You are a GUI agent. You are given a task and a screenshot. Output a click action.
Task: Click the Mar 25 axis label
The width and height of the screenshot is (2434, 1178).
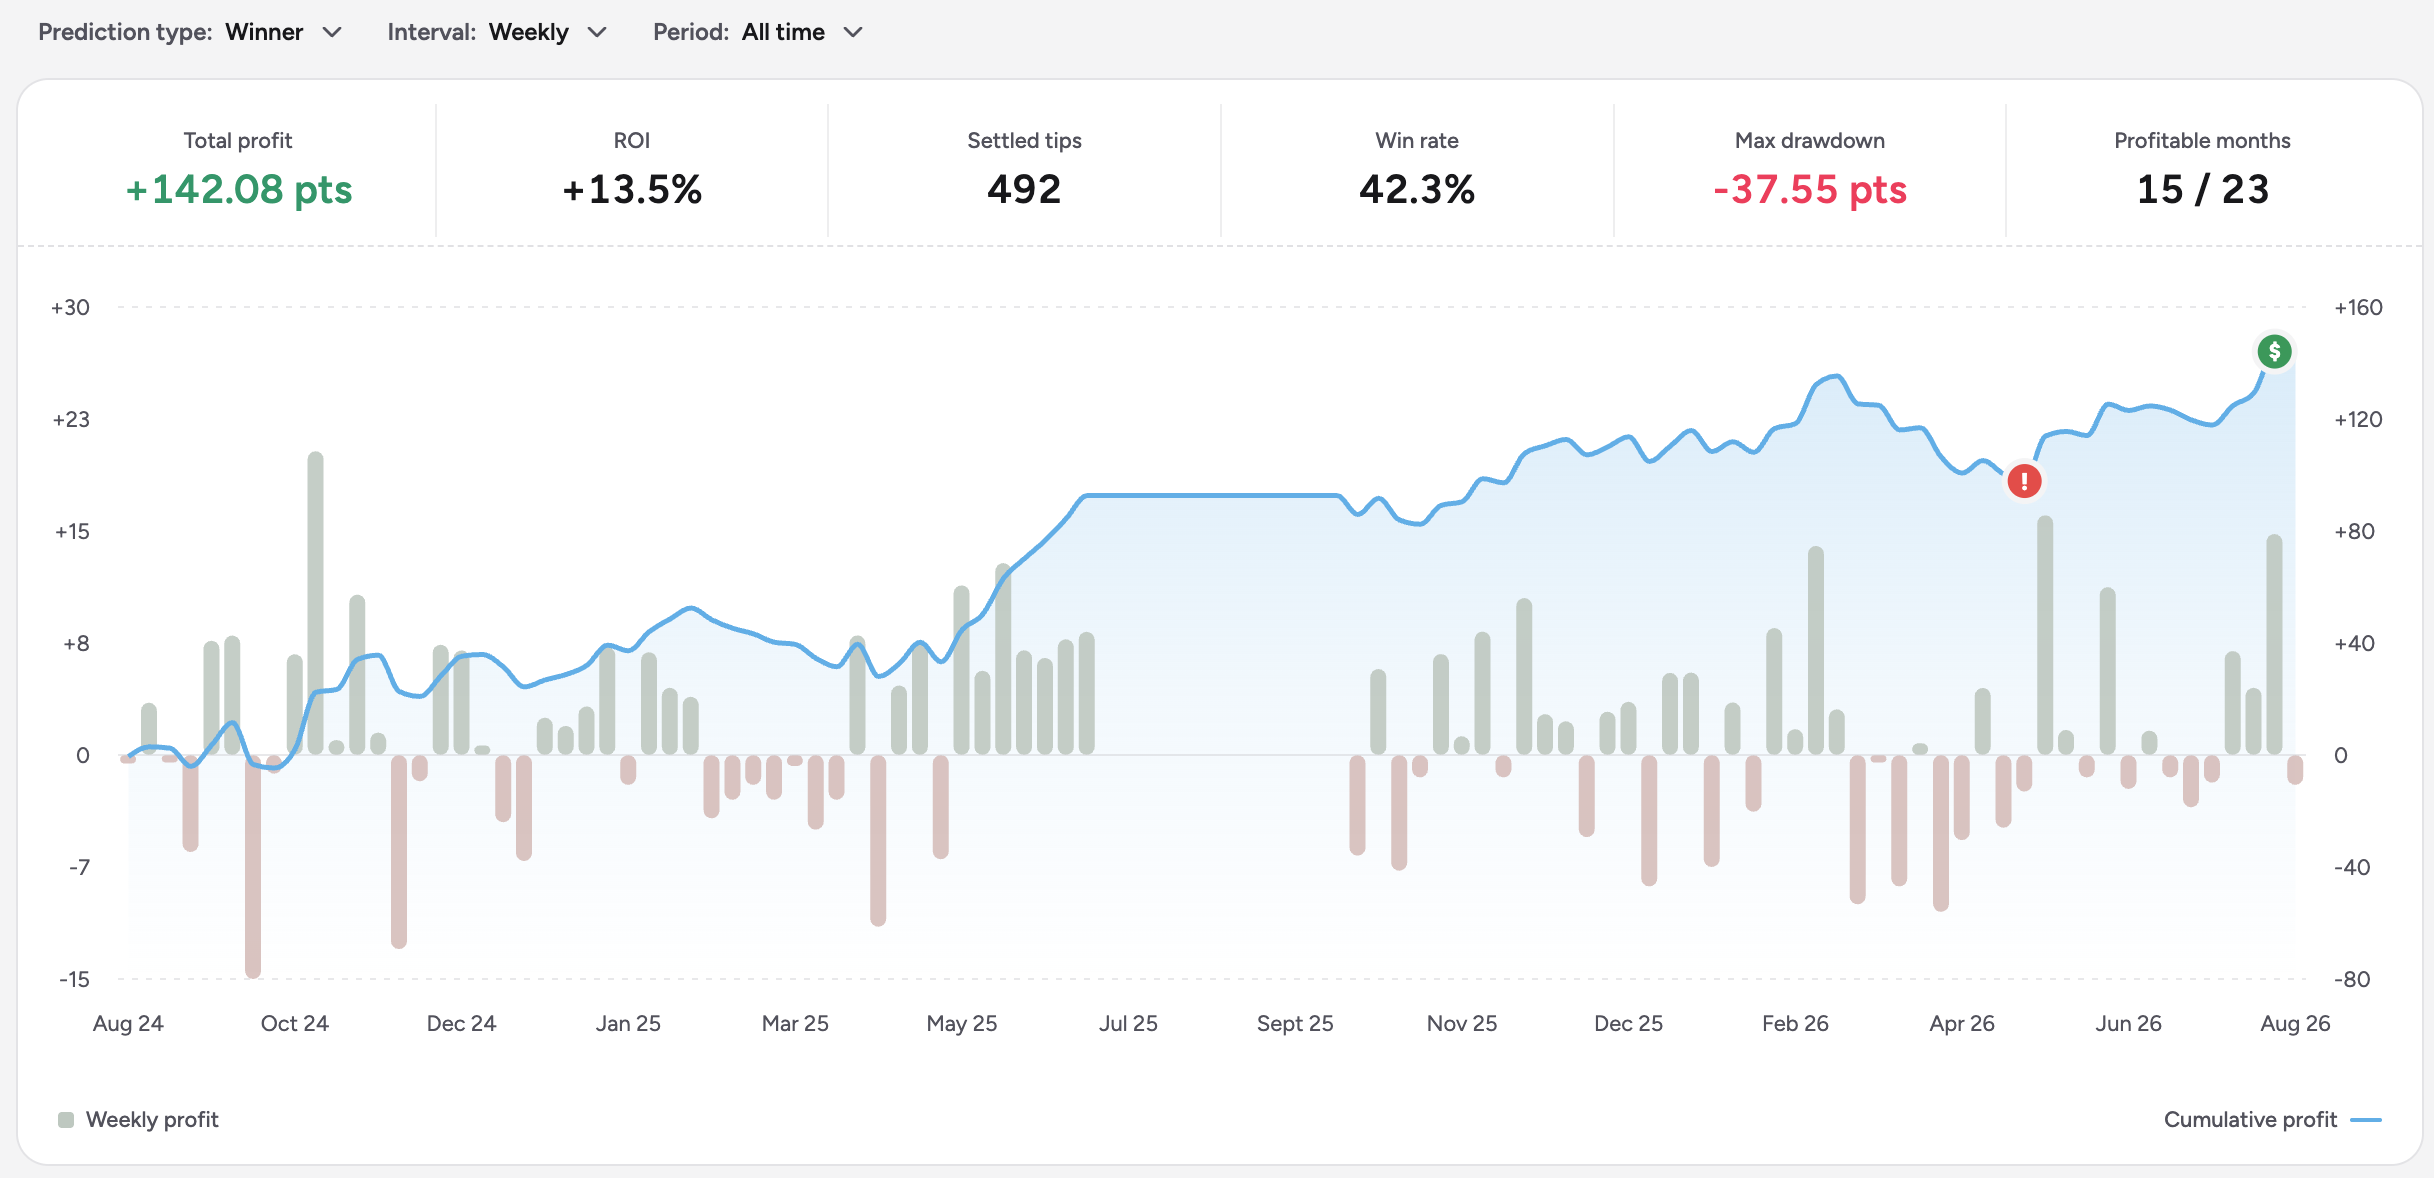tap(795, 1023)
